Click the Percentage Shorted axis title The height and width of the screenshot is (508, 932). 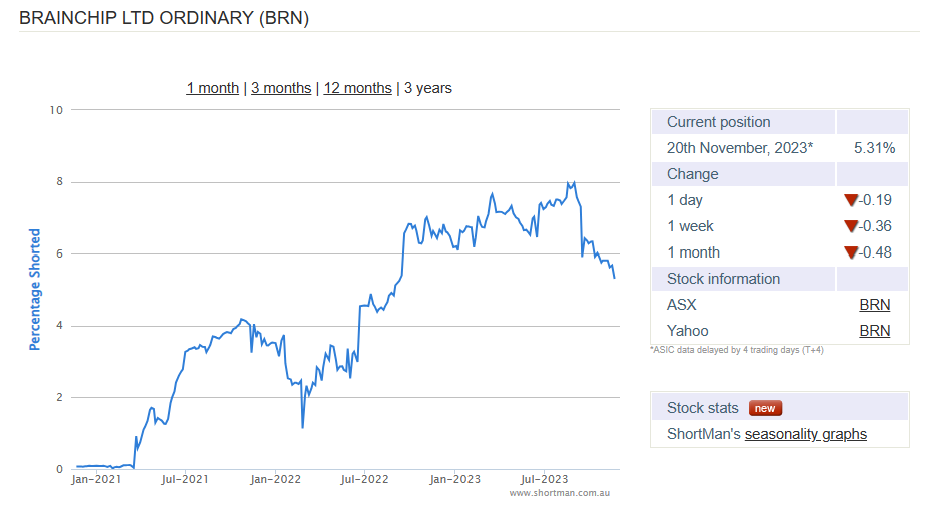pyautogui.click(x=35, y=289)
